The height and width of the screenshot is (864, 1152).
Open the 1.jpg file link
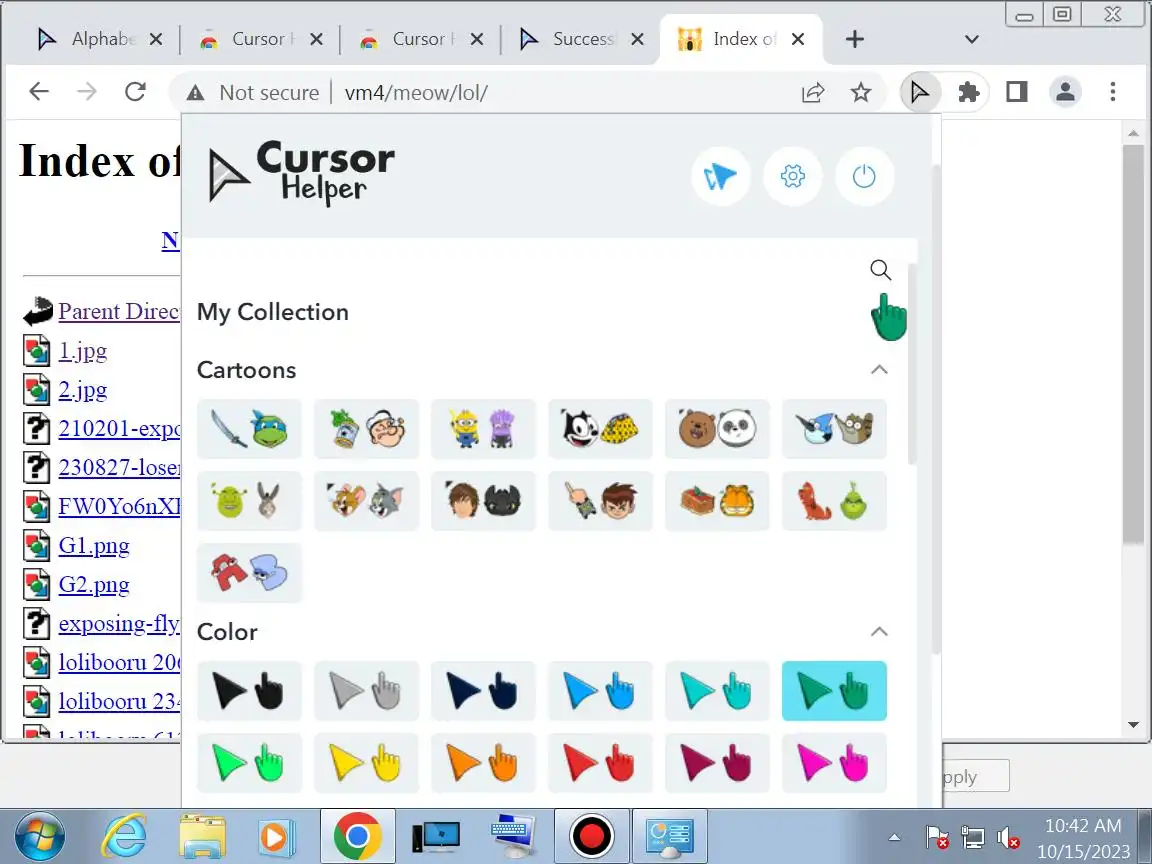pos(82,350)
